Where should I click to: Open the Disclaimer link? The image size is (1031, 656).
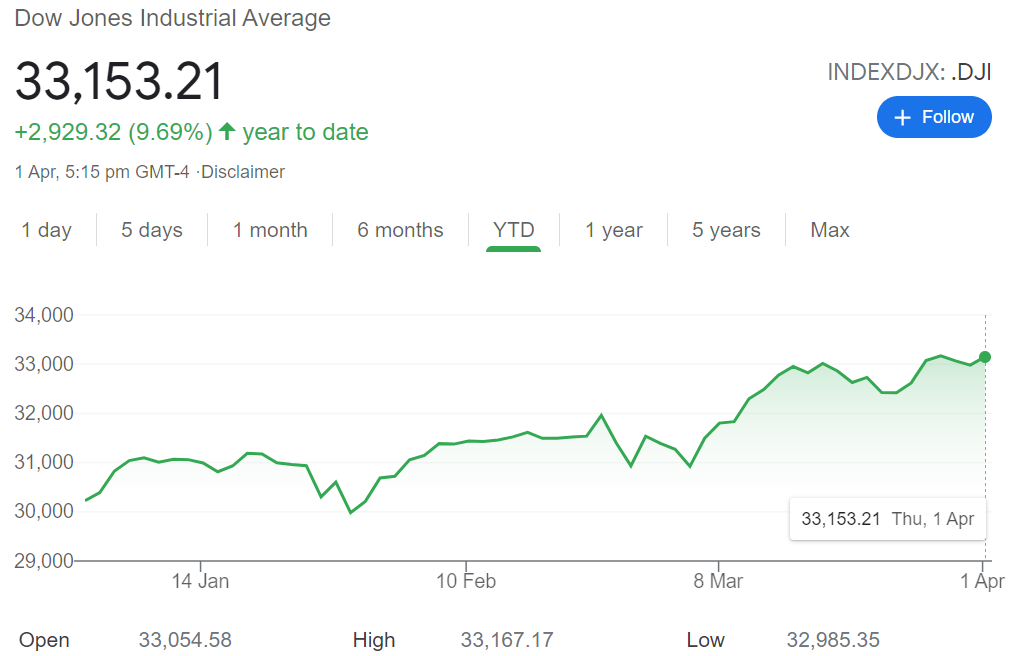pyautogui.click(x=244, y=172)
